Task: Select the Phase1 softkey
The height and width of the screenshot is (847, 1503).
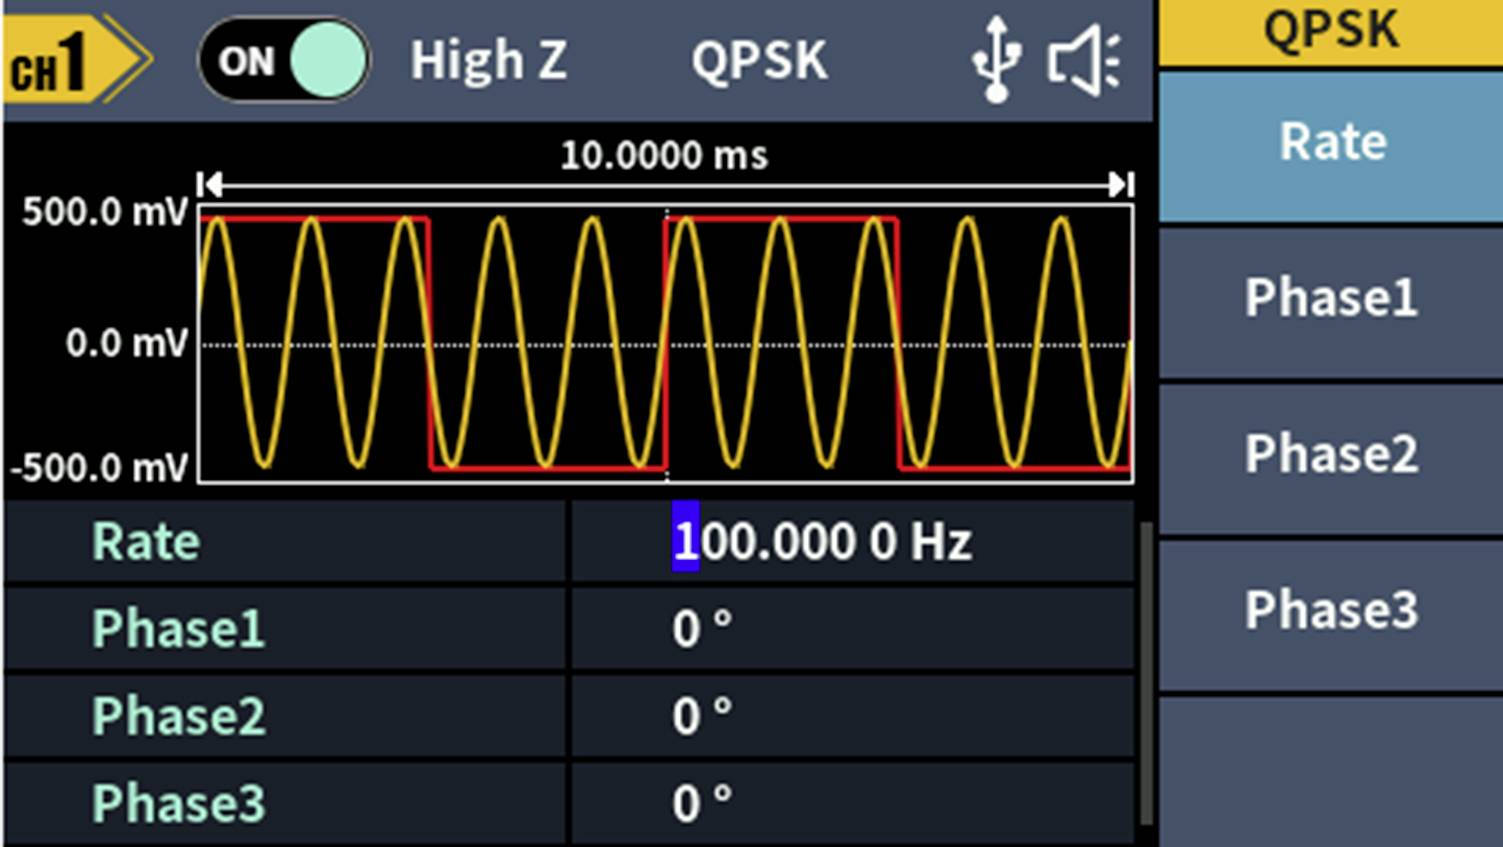Action: pyautogui.click(x=1330, y=297)
